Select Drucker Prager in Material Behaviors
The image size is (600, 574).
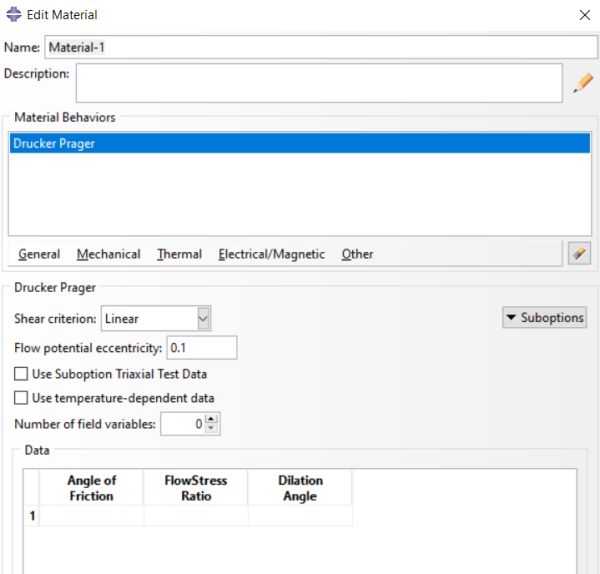[298, 143]
